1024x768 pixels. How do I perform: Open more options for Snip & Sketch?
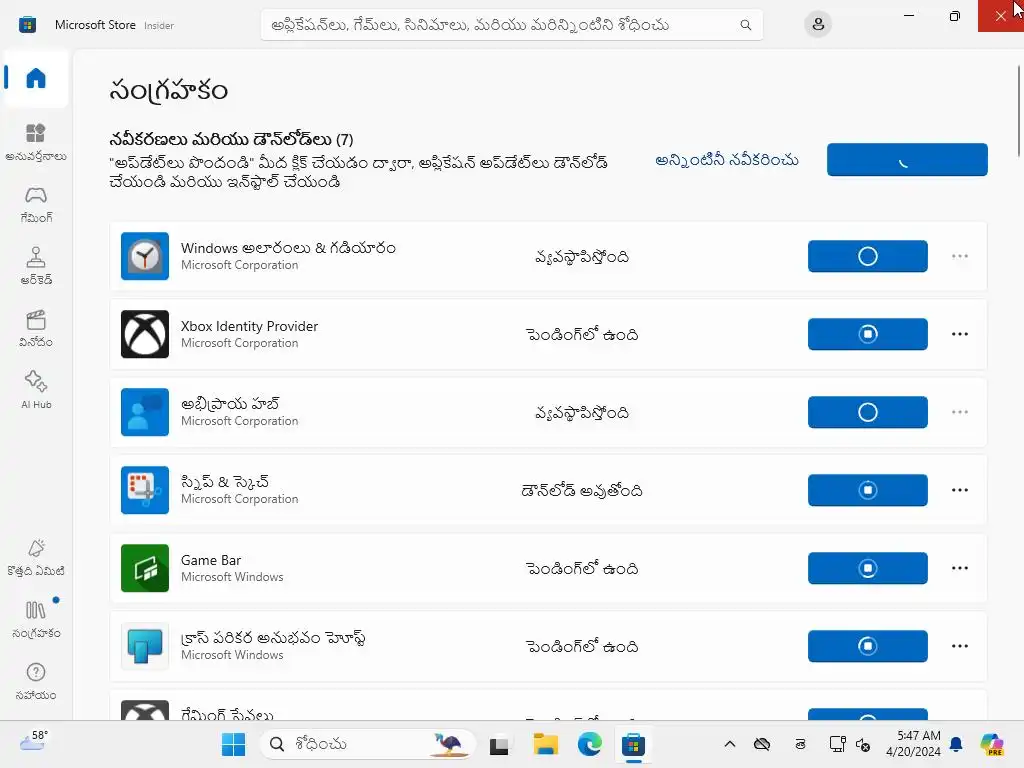coord(959,490)
